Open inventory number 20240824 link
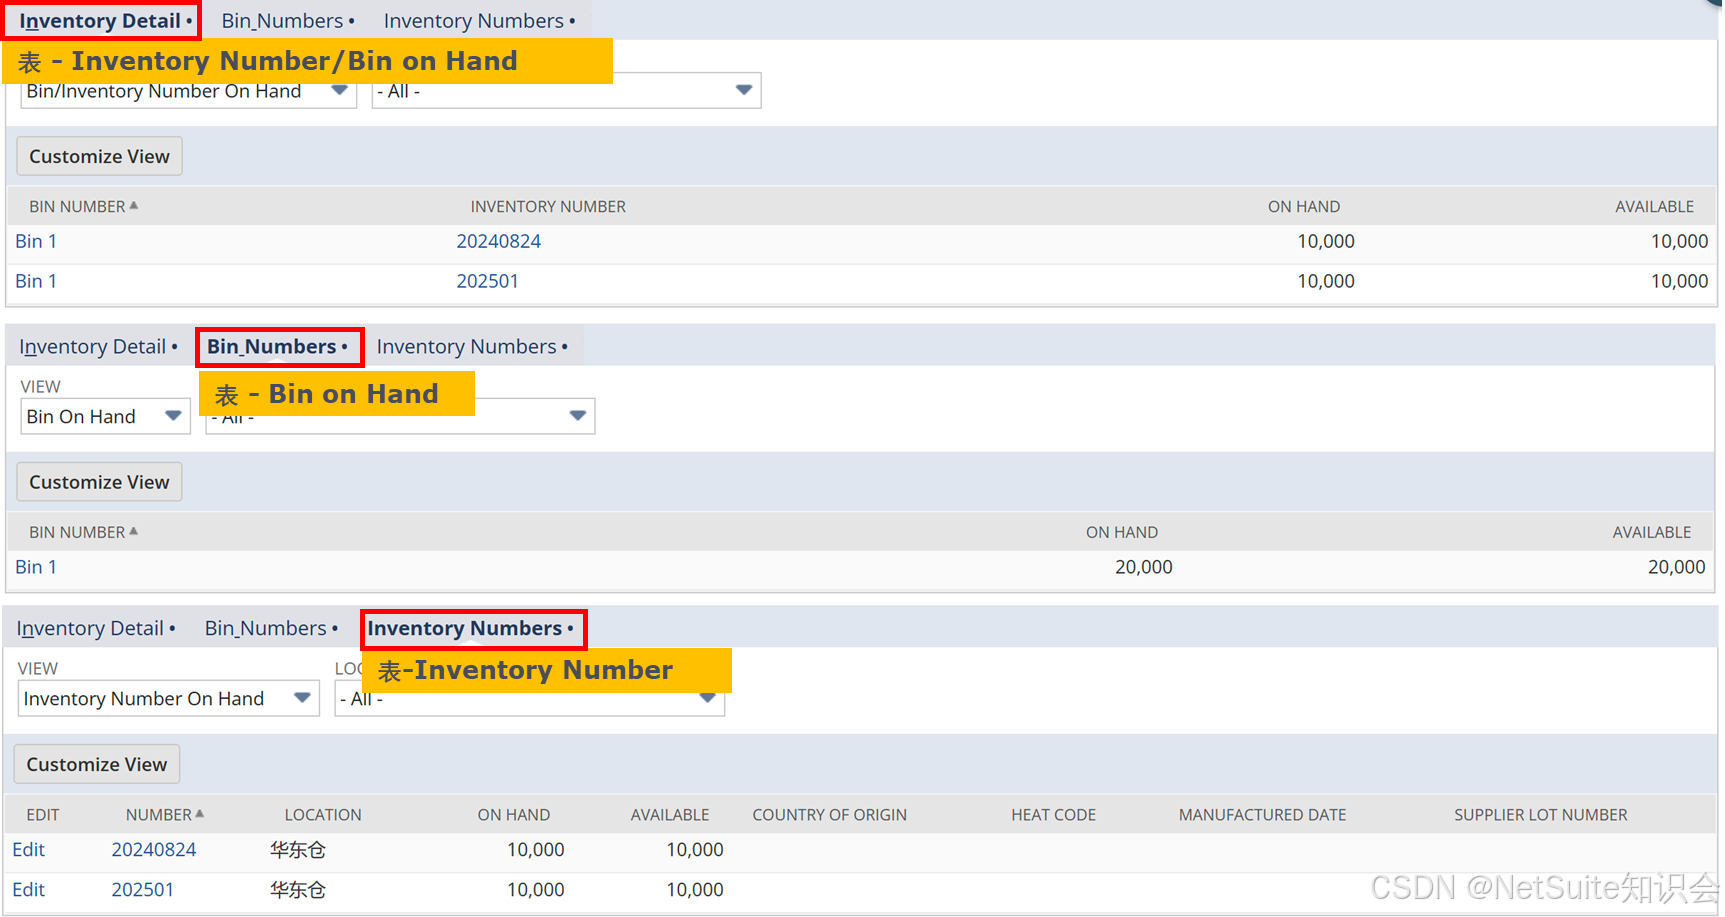The width and height of the screenshot is (1725, 917). click(498, 241)
